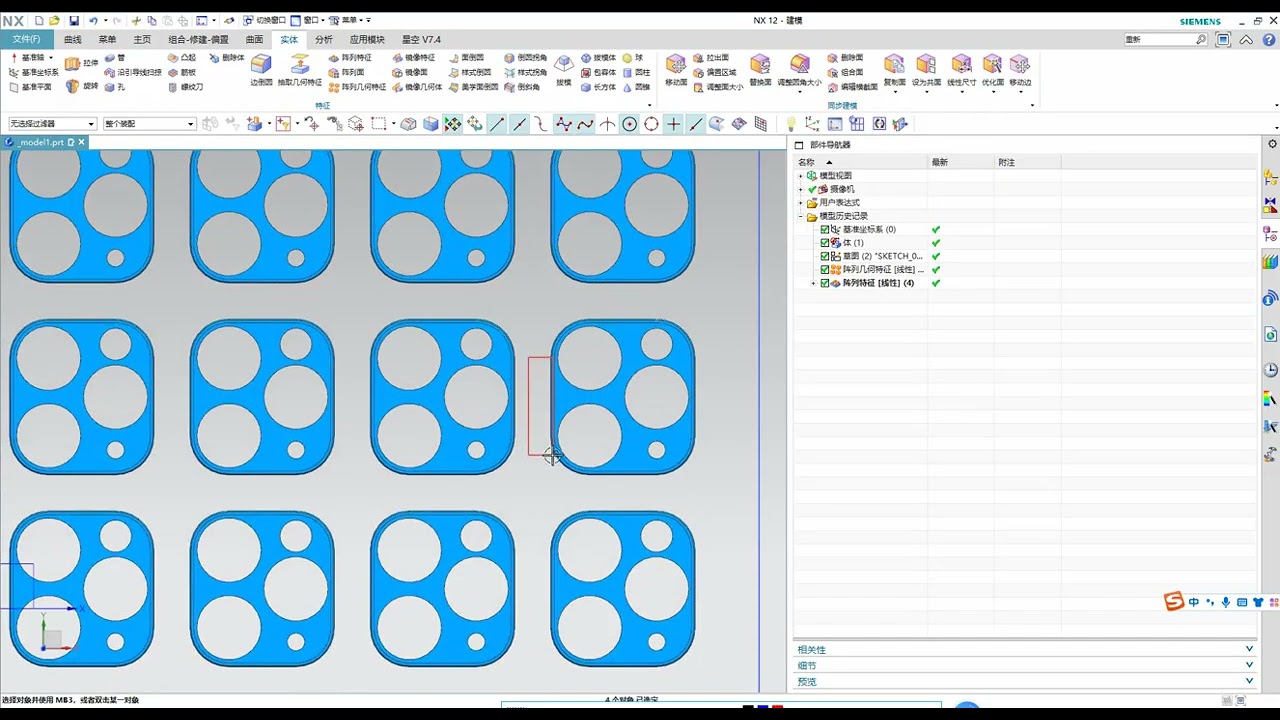Image resolution: width=1280 pixels, height=720 pixels.
Task: Expand the 摄像机 tree node
Action: click(800, 189)
